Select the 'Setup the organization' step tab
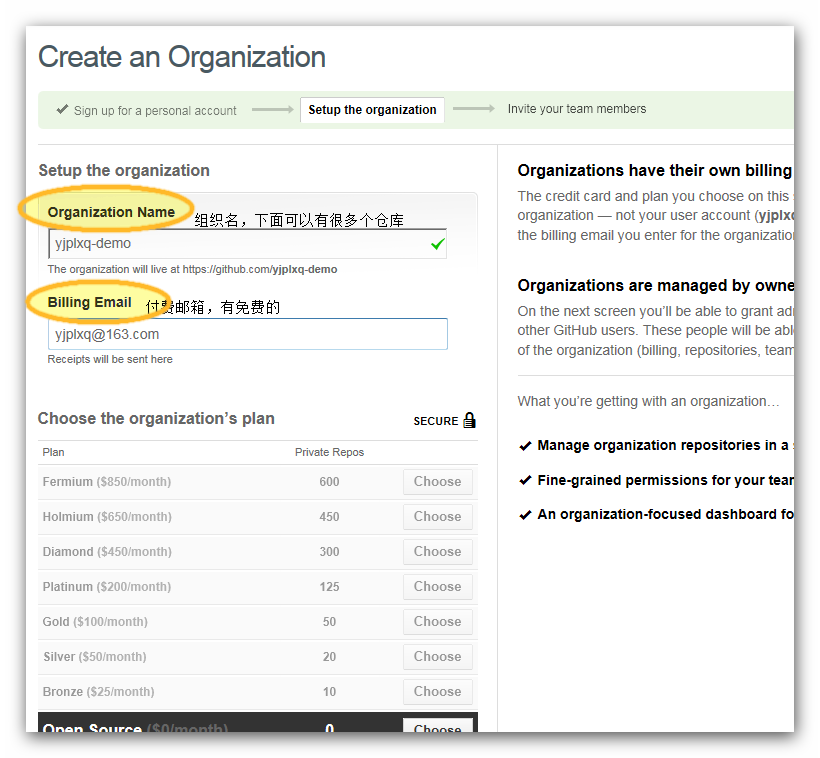Screen dimensions: 820x758 click(x=372, y=110)
